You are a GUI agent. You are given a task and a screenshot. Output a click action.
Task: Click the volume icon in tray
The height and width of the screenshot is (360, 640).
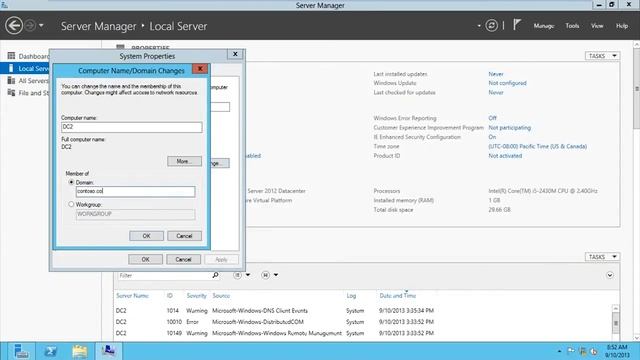(x=594, y=351)
